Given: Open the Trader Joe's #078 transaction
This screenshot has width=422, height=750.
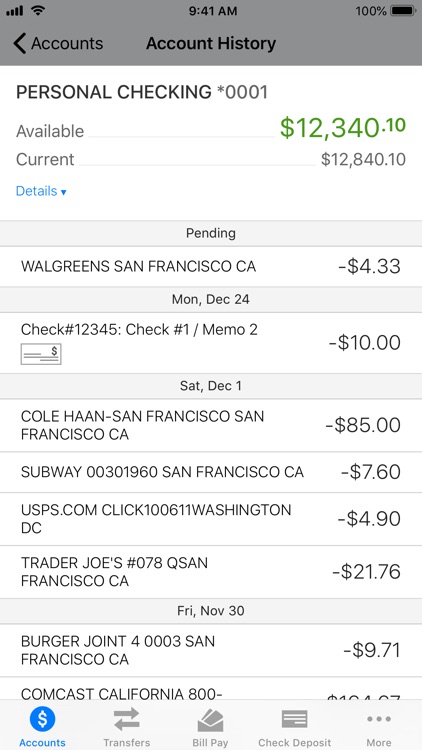Looking at the screenshot, I should [x=211, y=572].
